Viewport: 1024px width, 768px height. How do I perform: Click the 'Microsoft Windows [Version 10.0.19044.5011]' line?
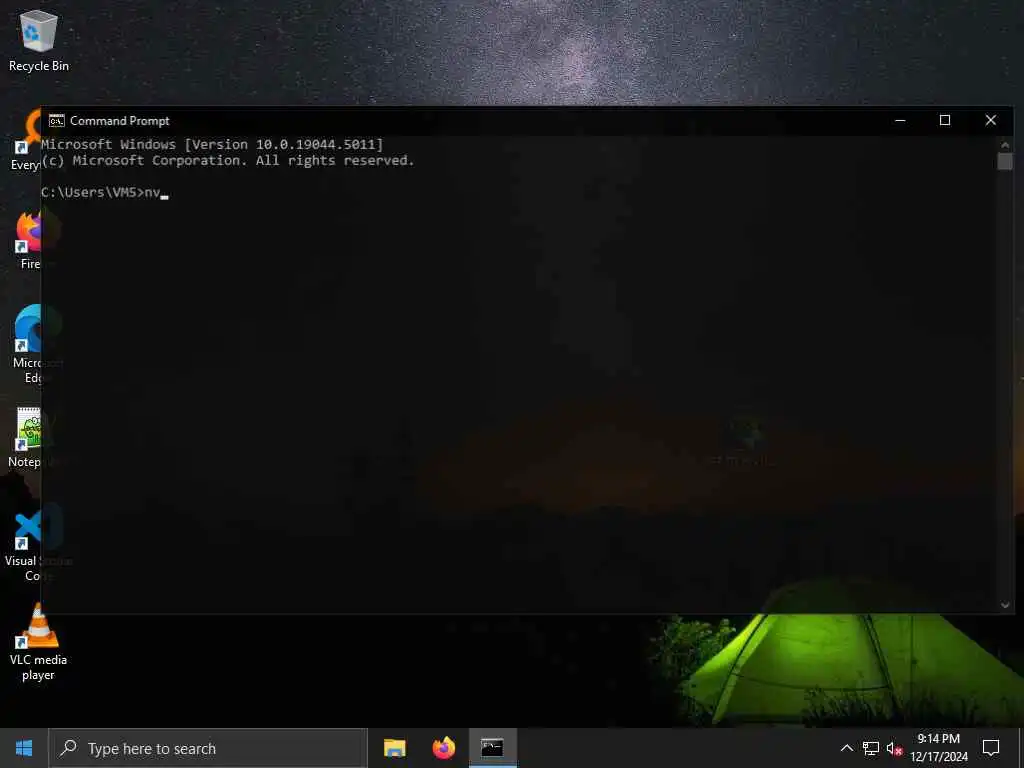click(x=212, y=144)
